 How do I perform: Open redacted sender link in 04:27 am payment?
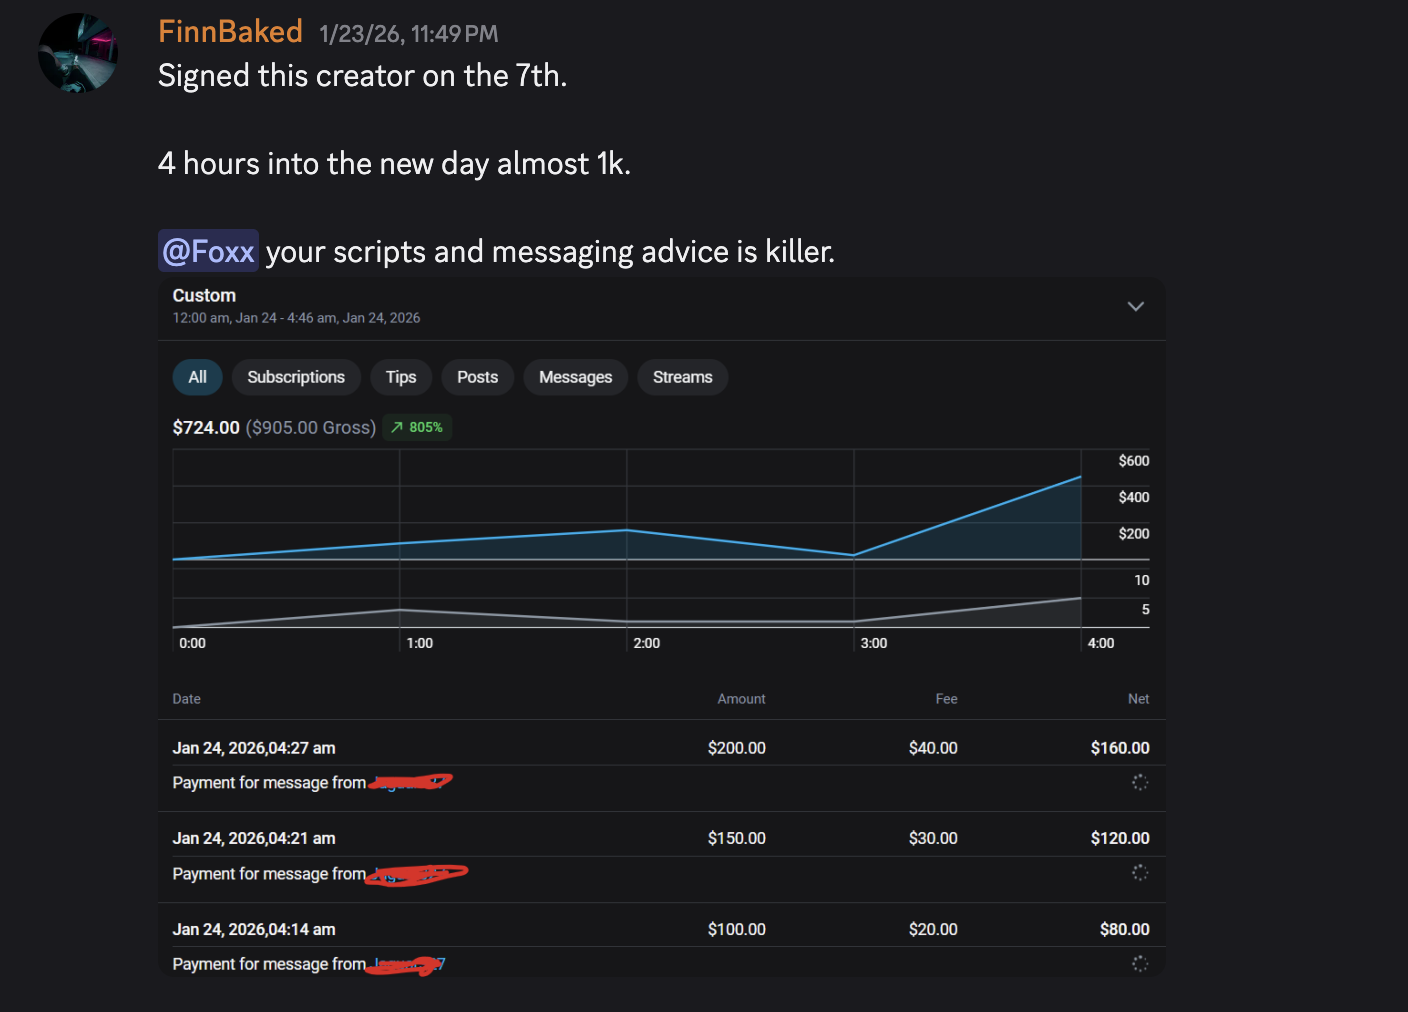tap(410, 782)
